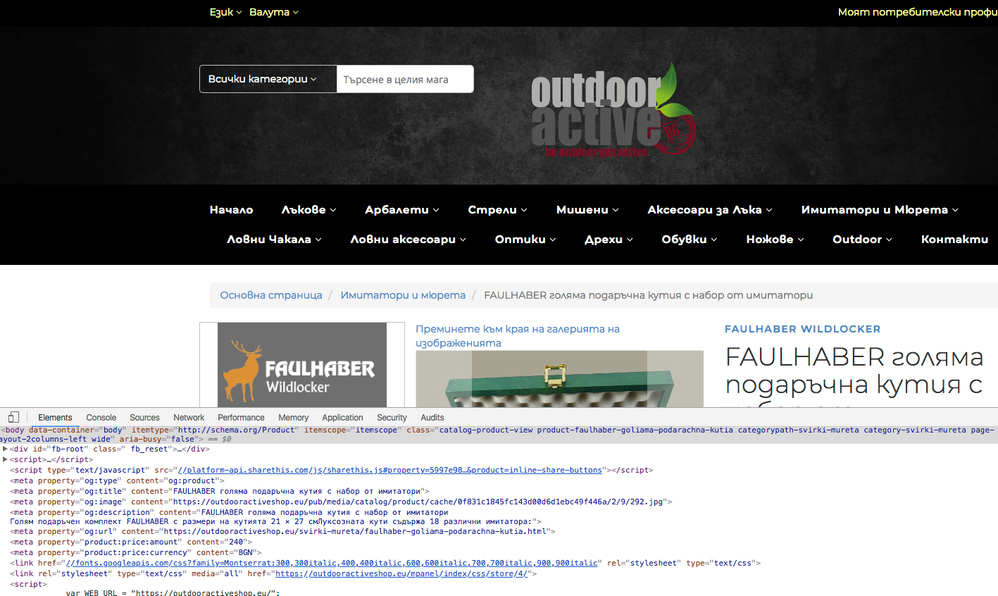The width and height of the screenshot is (998, 596).
Task: Switch to the Security DevTools tab
Action: click(x=391, y=418)
